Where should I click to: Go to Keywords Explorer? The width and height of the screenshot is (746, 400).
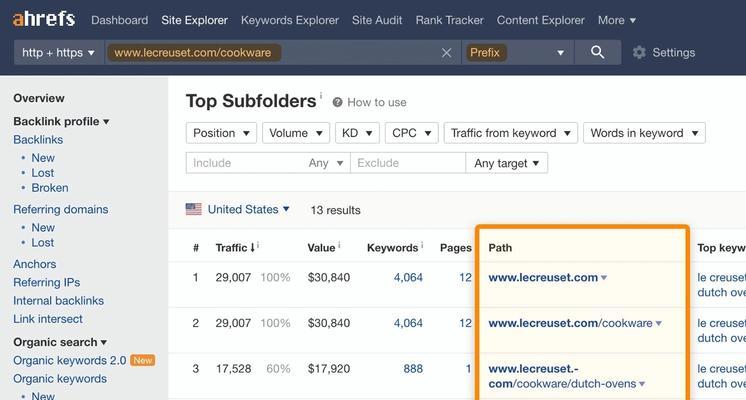tap(290, 20)
